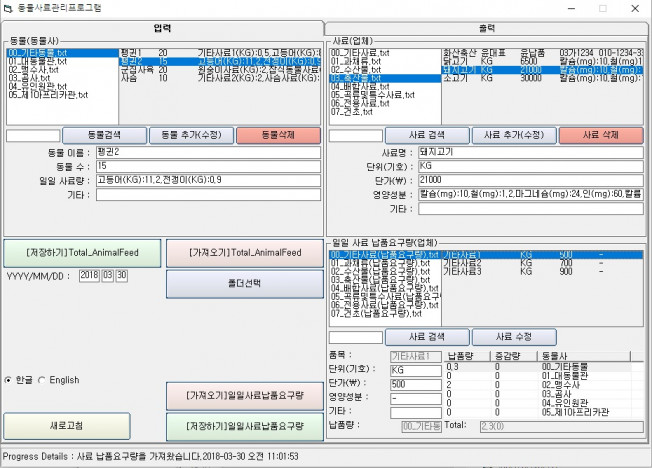Select the 소고기 row in feed table

point(456,77)
